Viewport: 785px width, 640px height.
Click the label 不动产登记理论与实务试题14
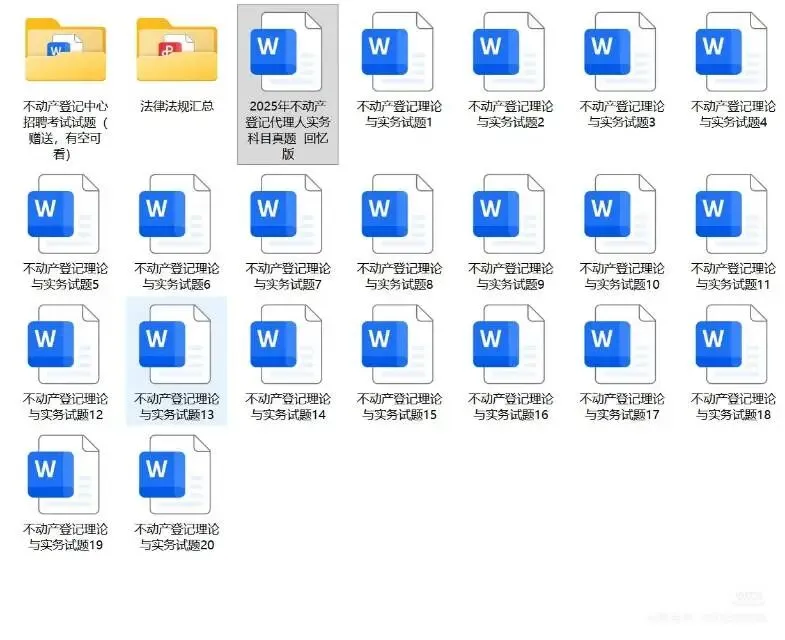coord(288,406)
